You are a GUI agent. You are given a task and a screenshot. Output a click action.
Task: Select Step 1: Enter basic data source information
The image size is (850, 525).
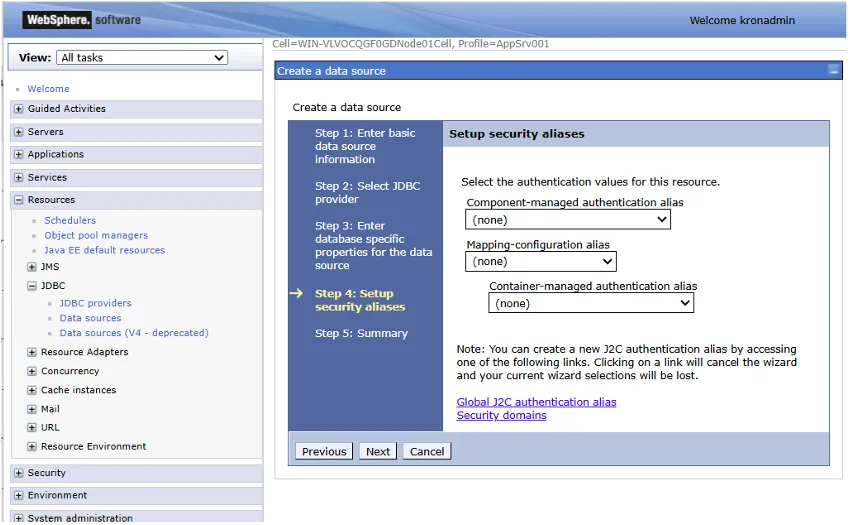click(365, 146)
